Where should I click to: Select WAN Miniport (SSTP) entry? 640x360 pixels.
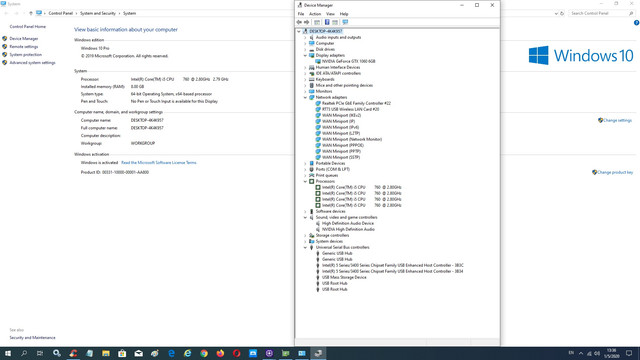point(341,157)
